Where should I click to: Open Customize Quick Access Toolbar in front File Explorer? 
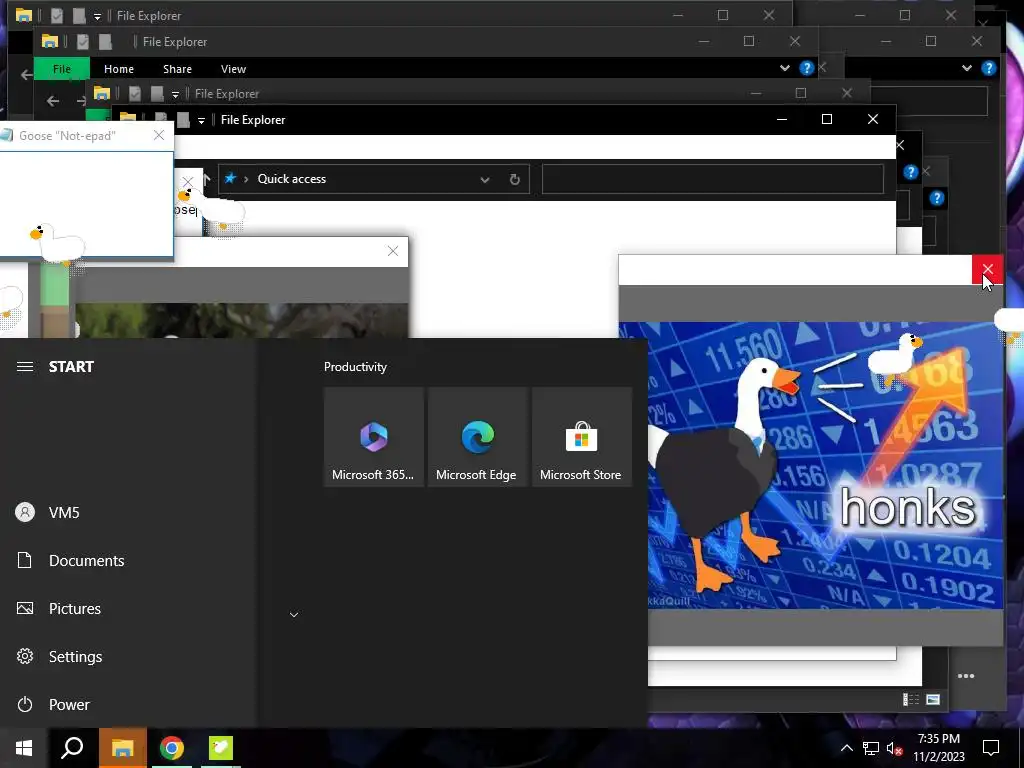tap(201, 120)
